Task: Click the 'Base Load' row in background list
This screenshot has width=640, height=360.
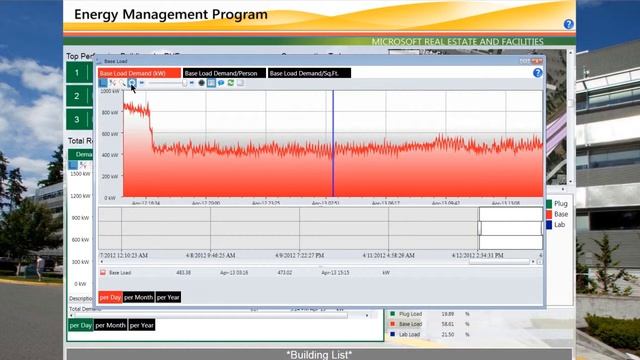Action: click(430, 324)
